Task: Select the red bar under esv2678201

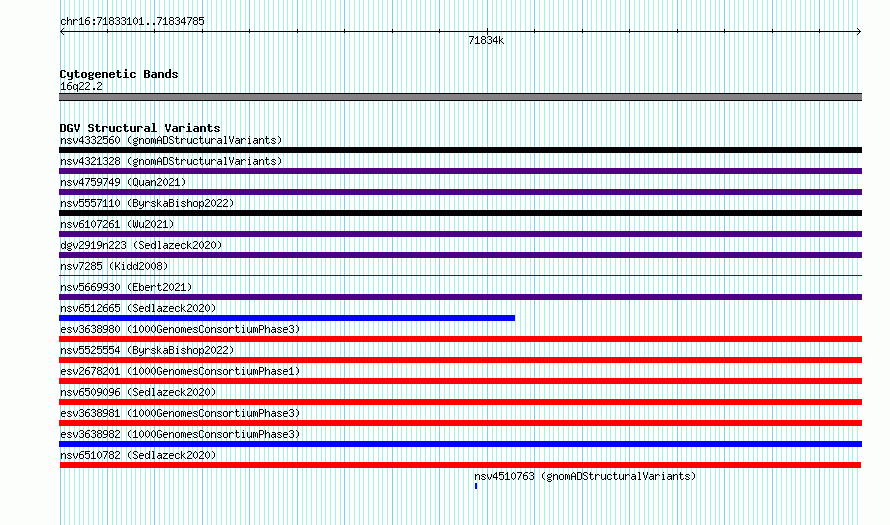Action: click(x=460, y=381)
